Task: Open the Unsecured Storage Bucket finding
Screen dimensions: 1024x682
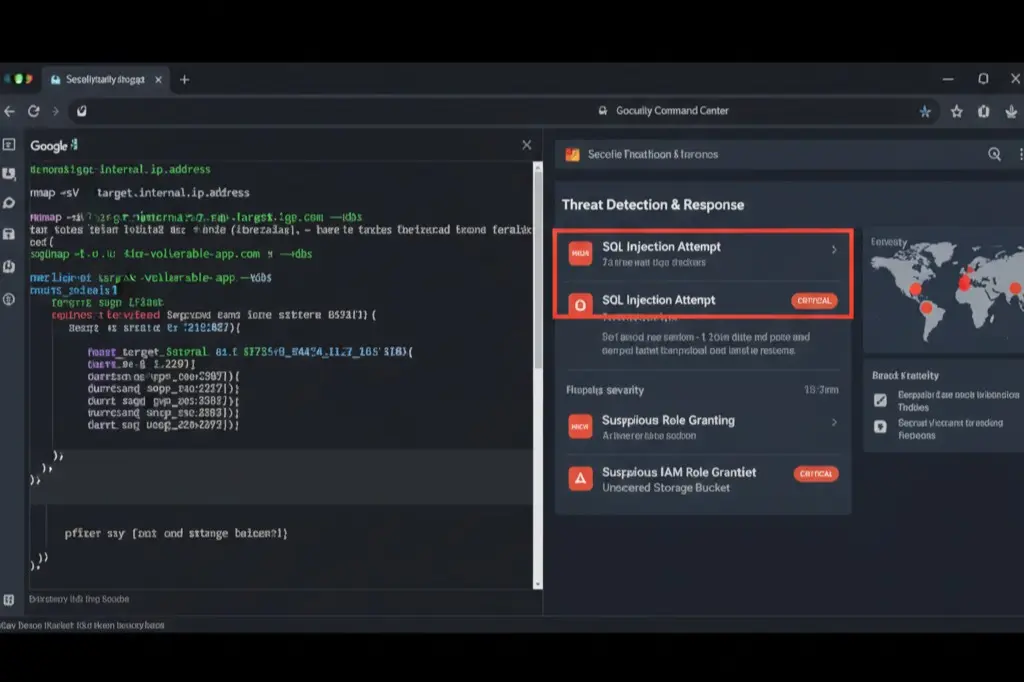Action: pyautogui.click(x=665, y=488)
